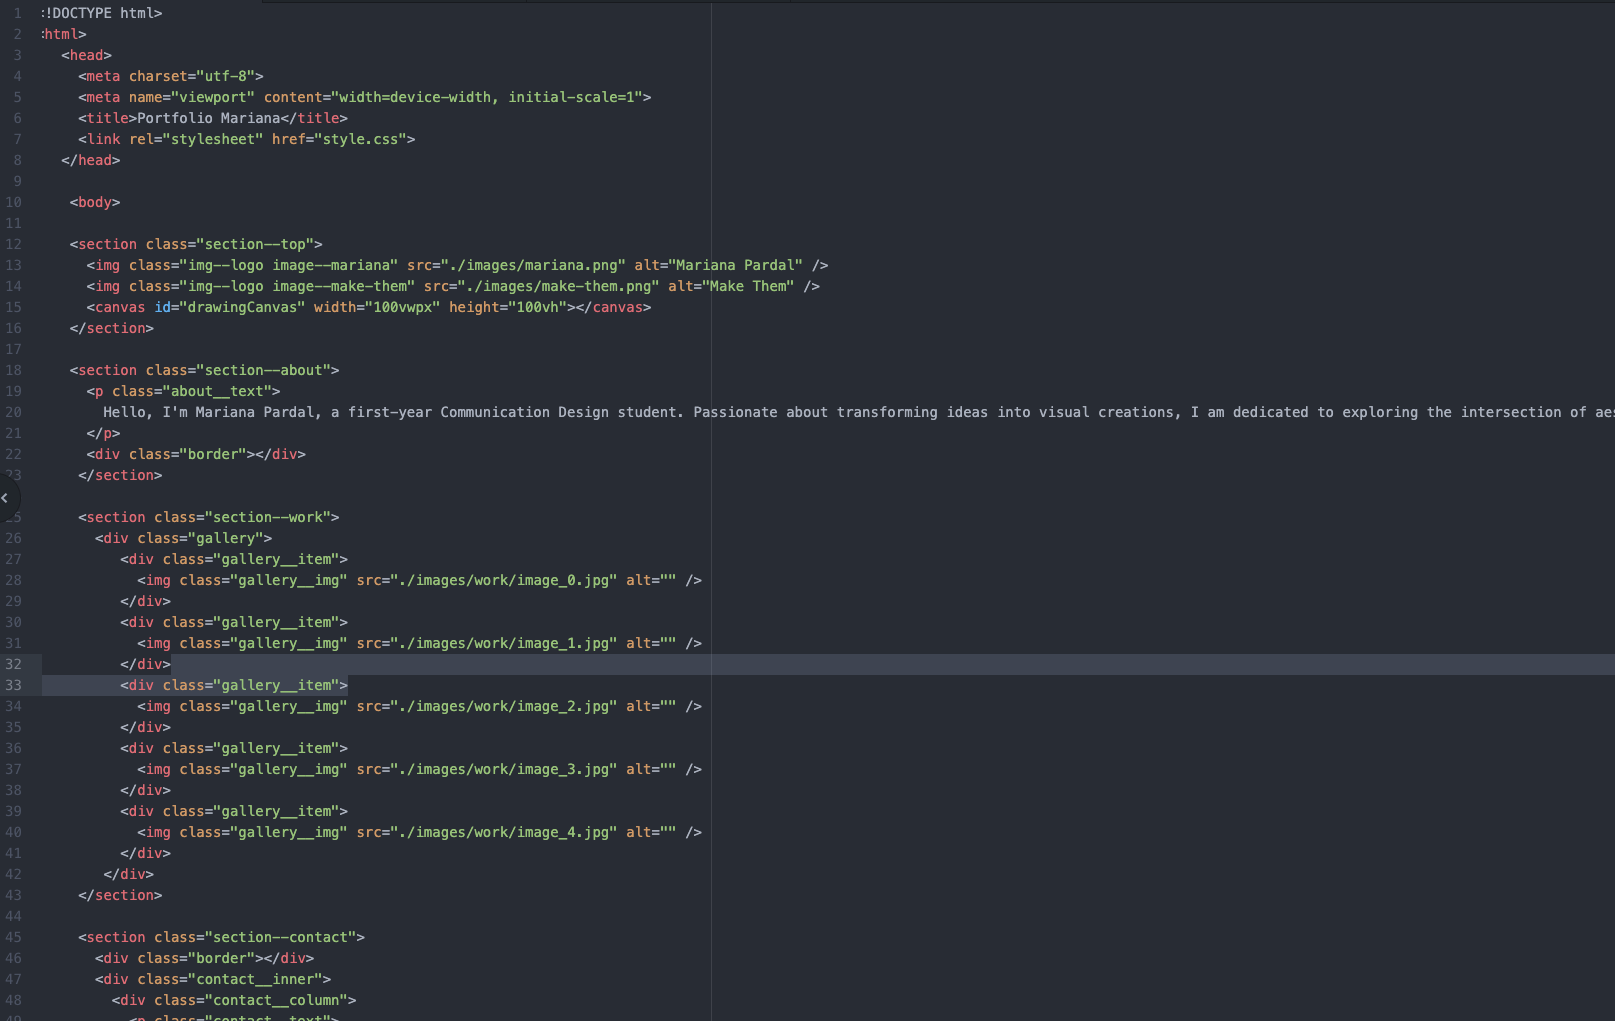The width and height of the screenshot is (1615, 1021).
Task: Click the 'Mariana Pardal' alt text
Action: tap(735, 265)
